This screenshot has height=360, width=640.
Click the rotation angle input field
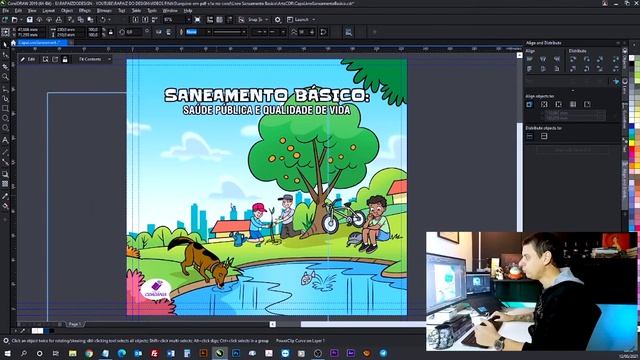[134, 32]
